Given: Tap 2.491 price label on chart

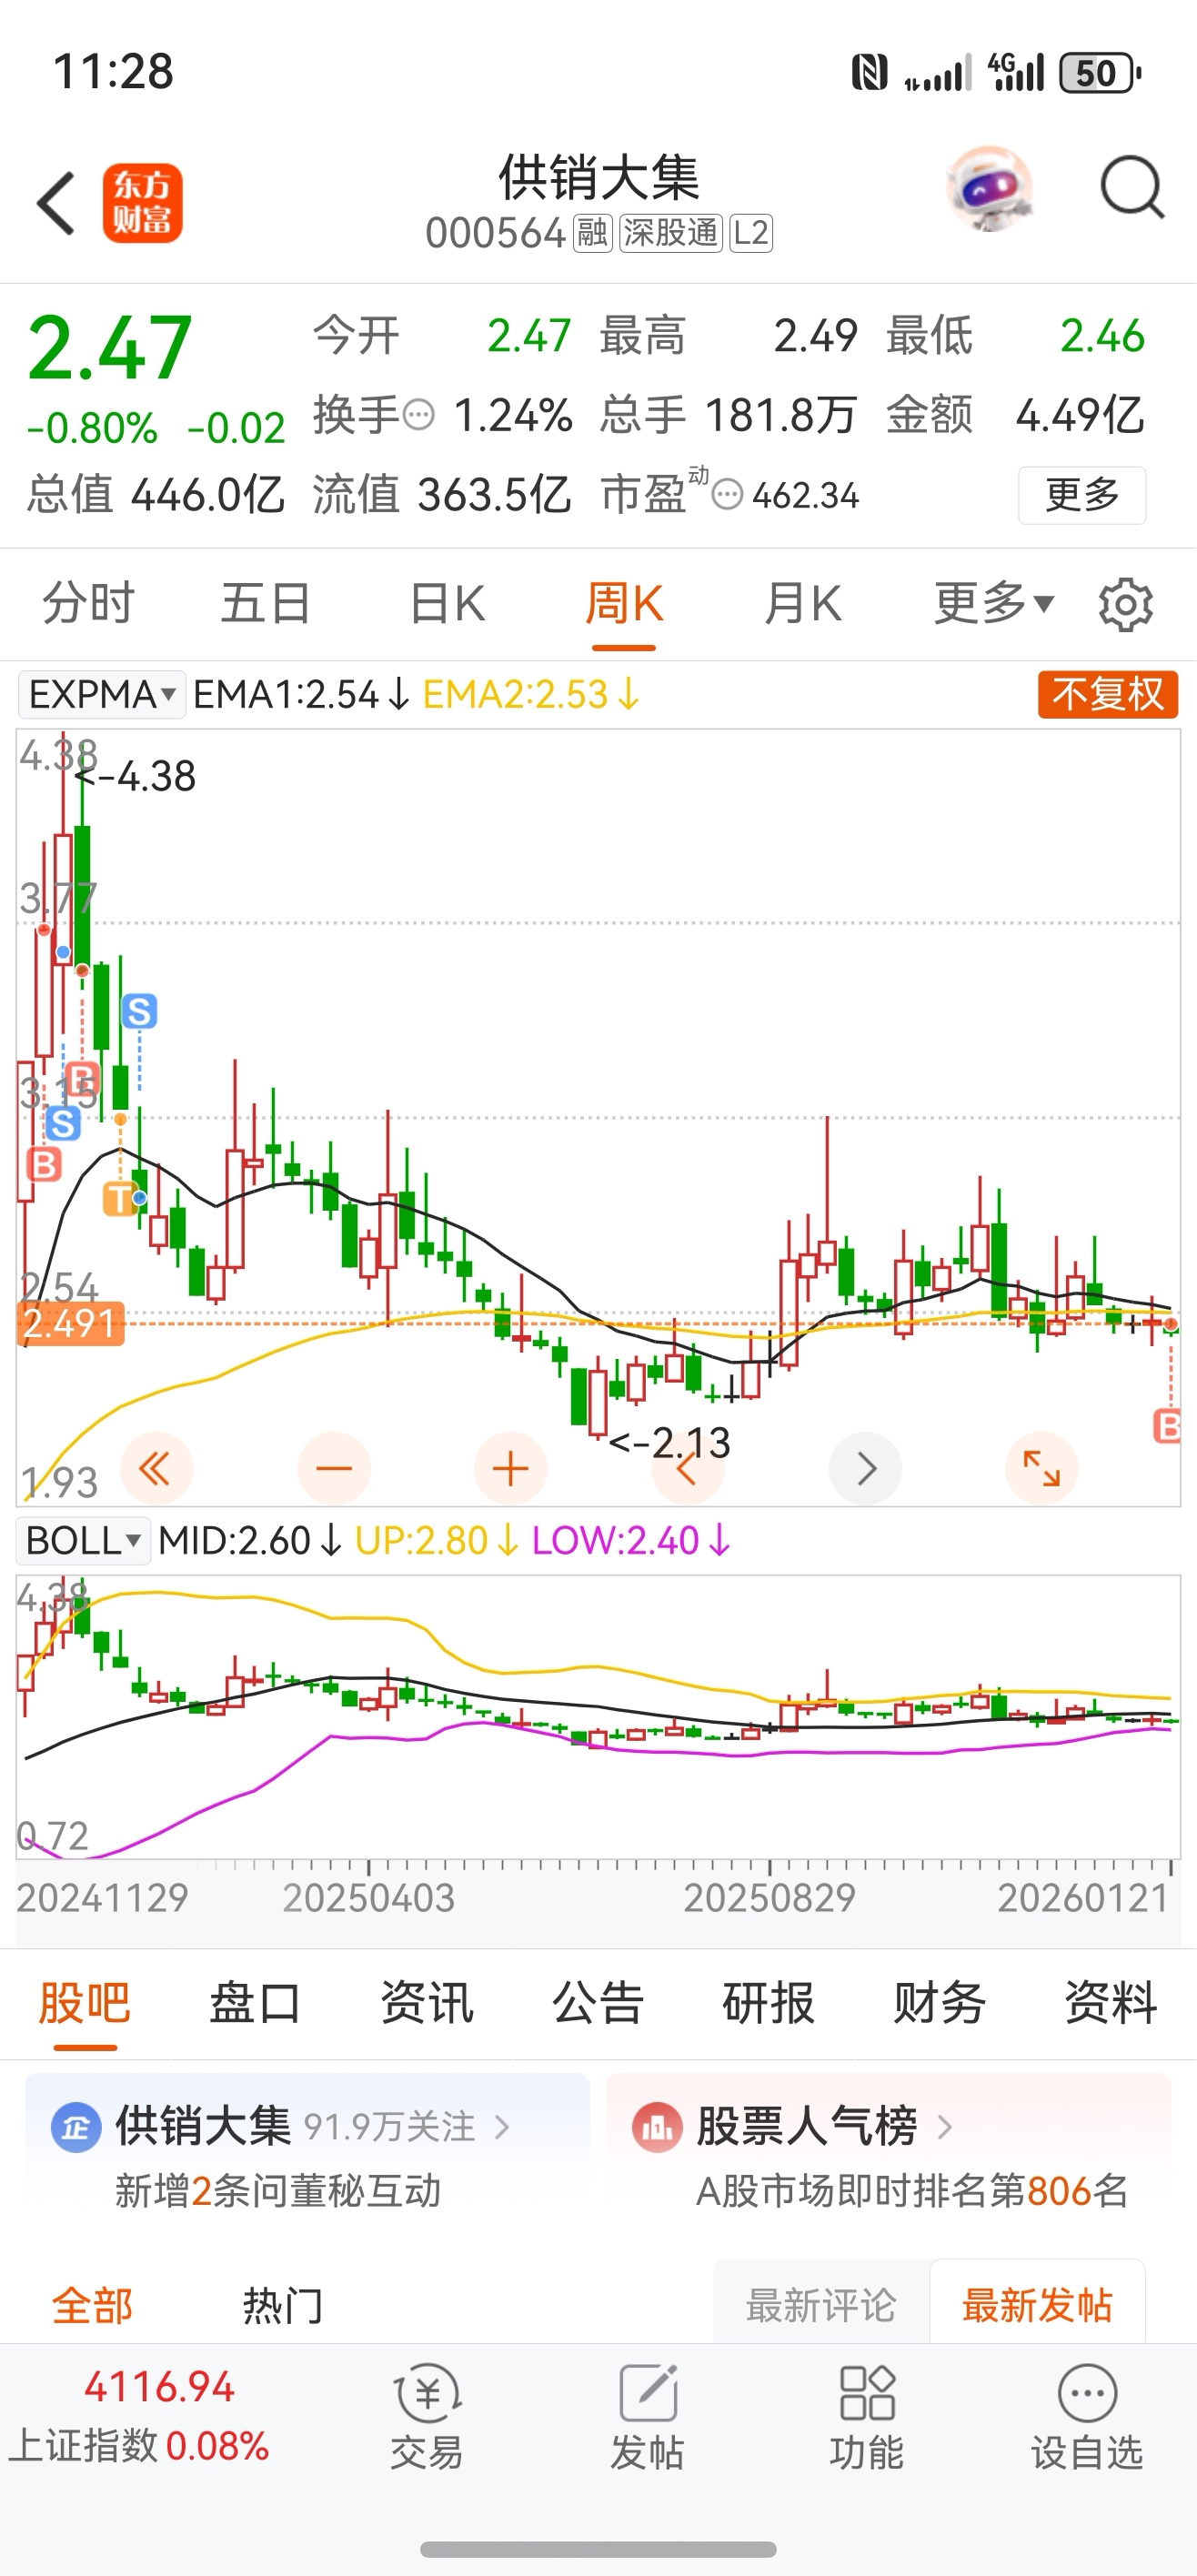Looking at the screenshot, I should (x=70, y=1323).
